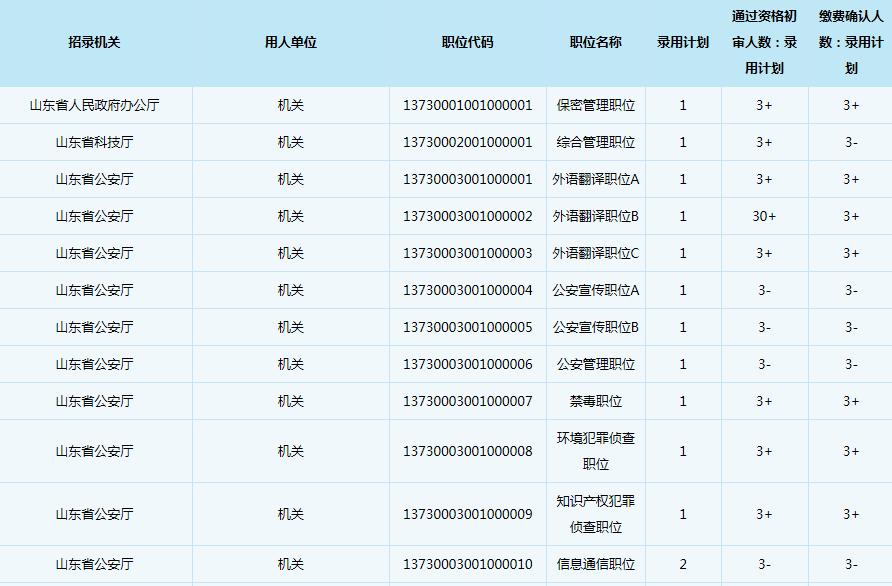Select 山东省科技厅 cell
Viewport: 892px width, 586px height.
(x=94, y=142)
